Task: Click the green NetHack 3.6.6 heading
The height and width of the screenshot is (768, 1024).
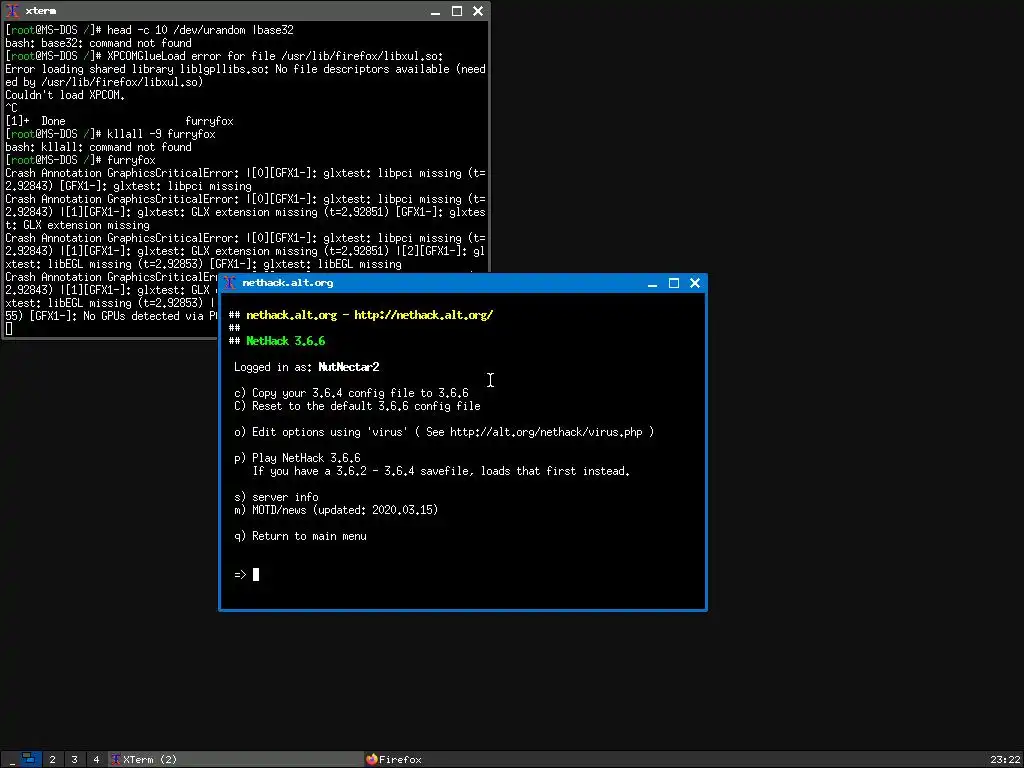Action: point(285,342)
